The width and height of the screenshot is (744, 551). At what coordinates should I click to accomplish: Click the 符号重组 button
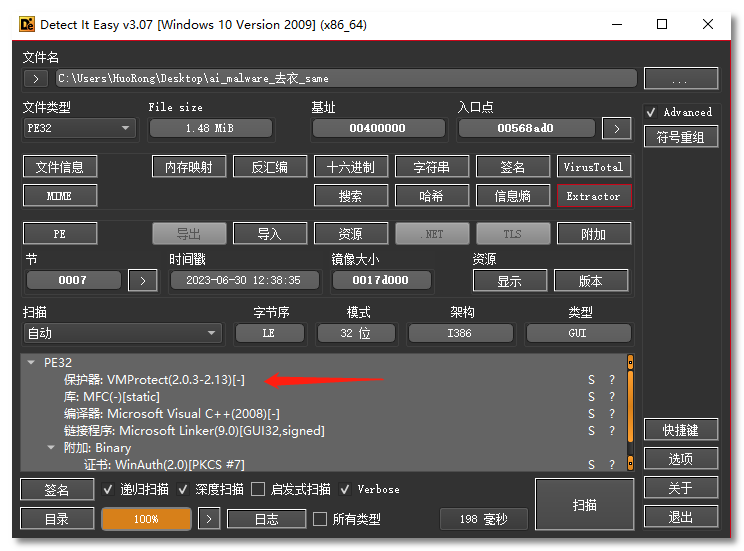[680, 137]
